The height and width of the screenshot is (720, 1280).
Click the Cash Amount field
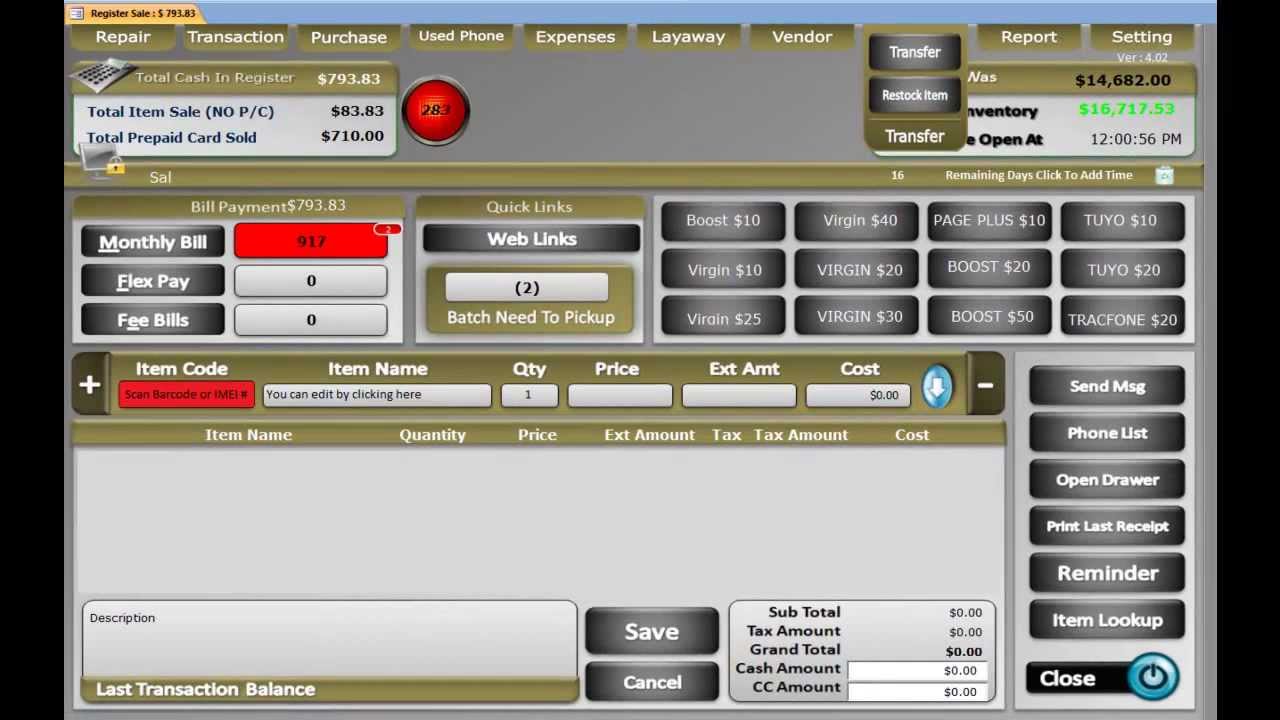pyautogui.click(x=918, y=671)
